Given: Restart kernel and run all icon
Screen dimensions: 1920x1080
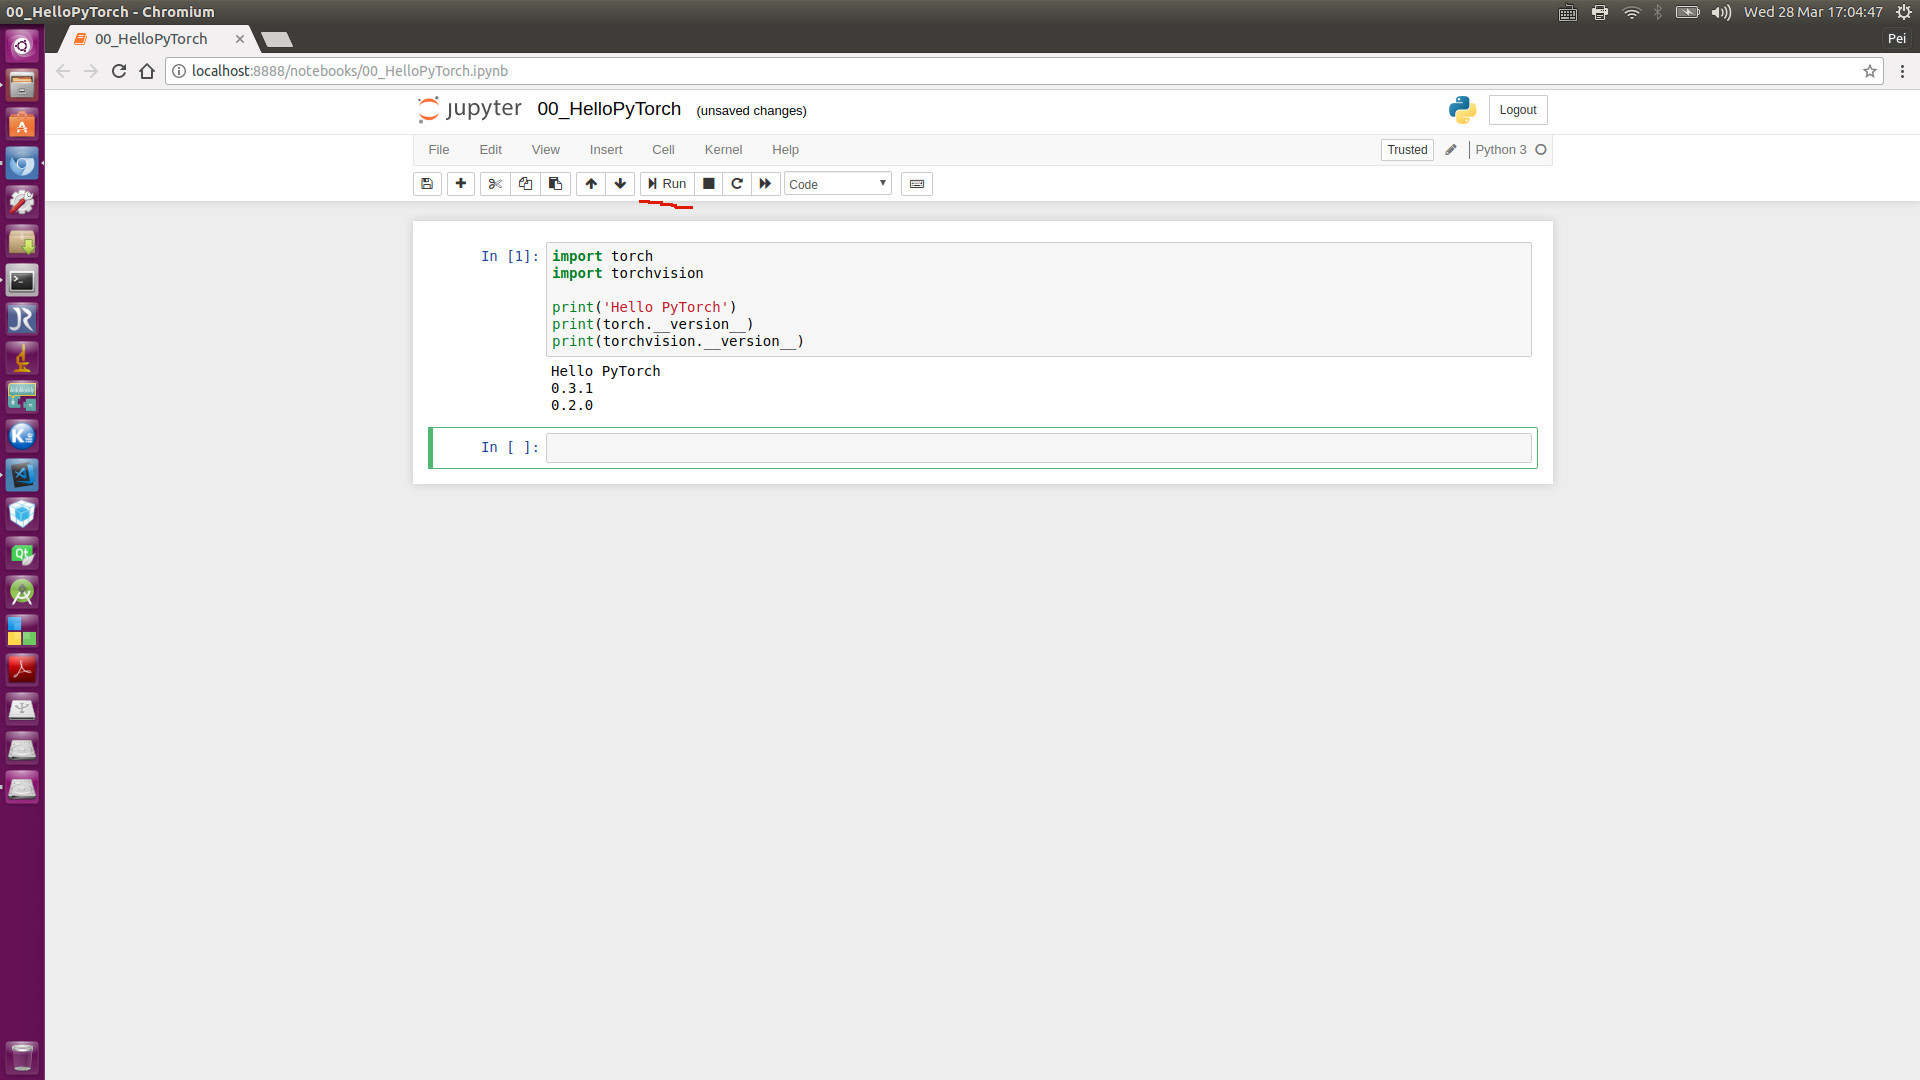Looking at the screenshot, I should click(765, 184).
